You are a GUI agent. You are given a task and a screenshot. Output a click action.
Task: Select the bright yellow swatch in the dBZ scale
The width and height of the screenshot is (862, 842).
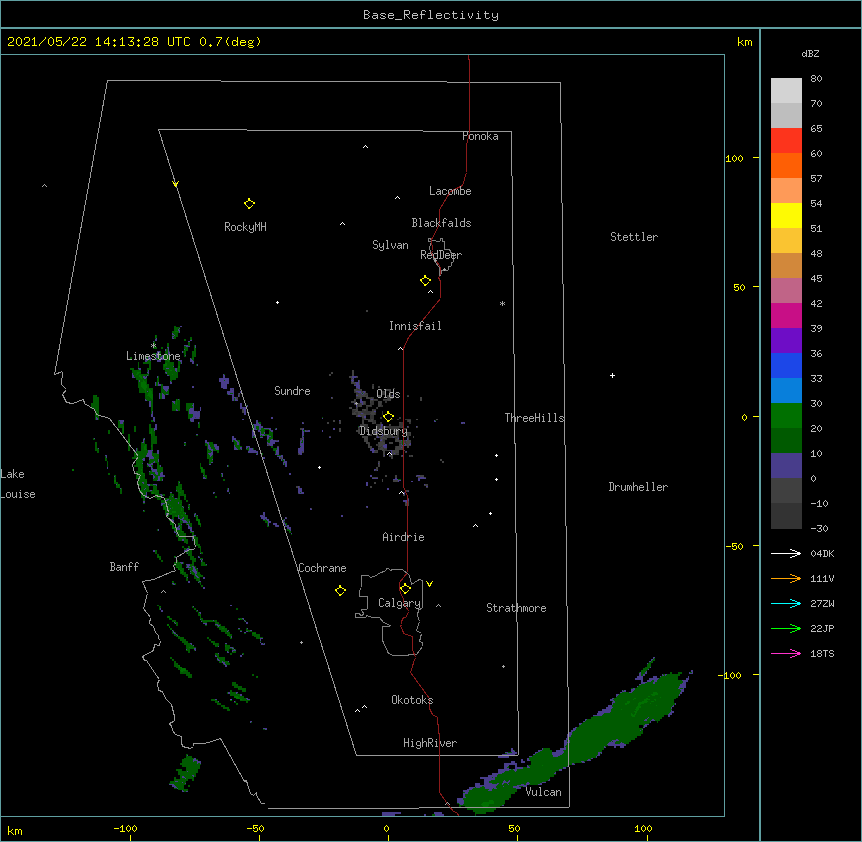786,215
